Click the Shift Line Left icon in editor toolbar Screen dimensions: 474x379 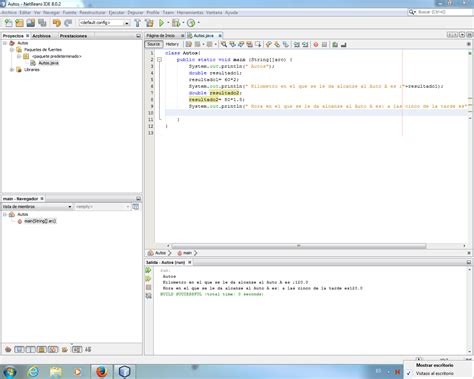tap(296, 44)
